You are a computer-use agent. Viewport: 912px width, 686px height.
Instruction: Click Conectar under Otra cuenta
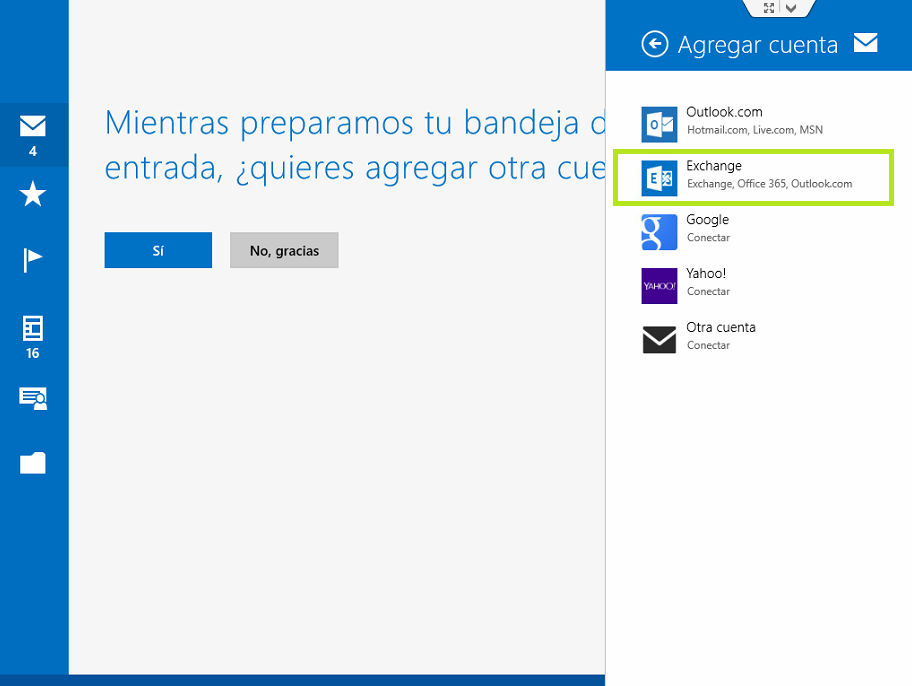(x=708, y=345)
